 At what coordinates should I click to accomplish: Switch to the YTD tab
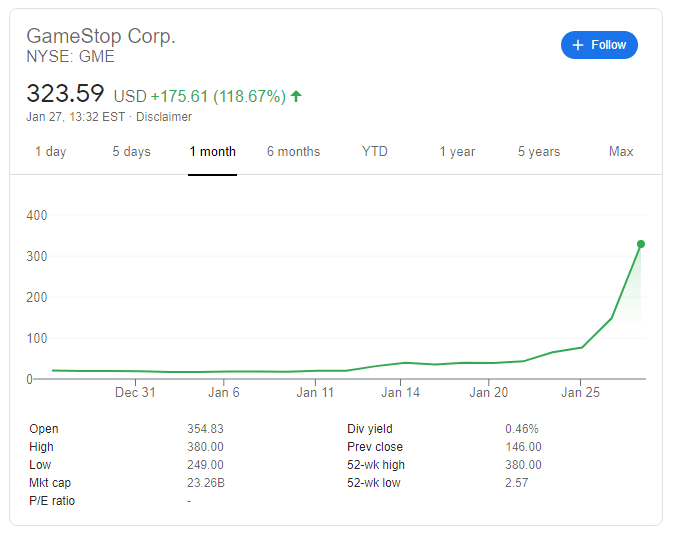[x=375, y=152]
